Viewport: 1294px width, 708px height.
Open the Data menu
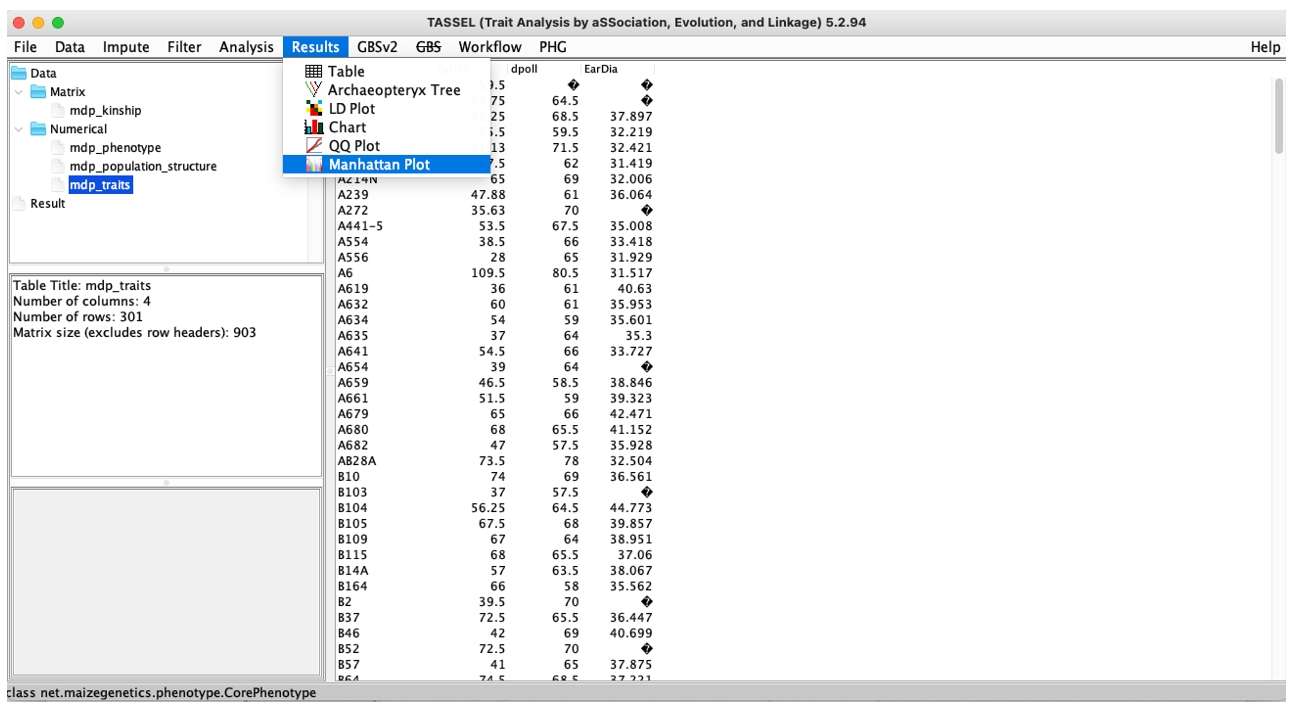tap(70, 47)
